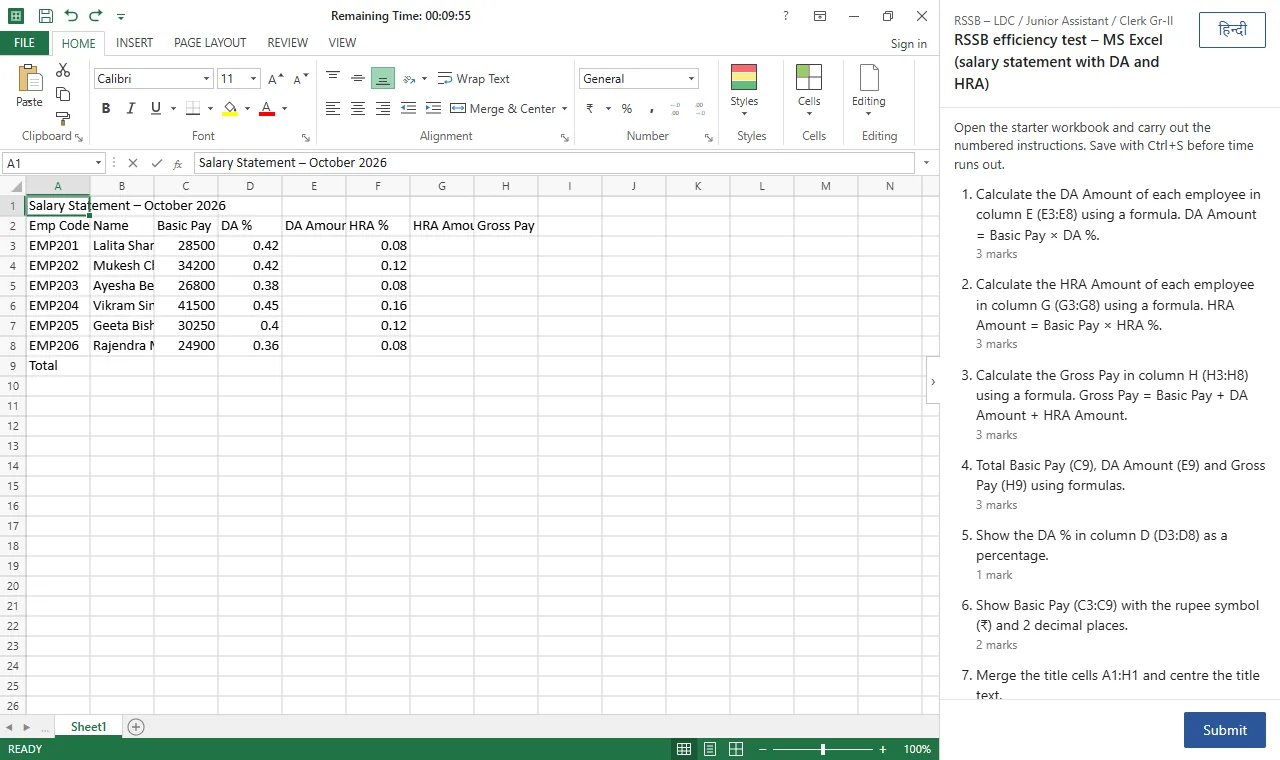Open the General number format dropdown
This screenshot has width=1280, height=760.
pyautogui.click(x=691, y=79)
